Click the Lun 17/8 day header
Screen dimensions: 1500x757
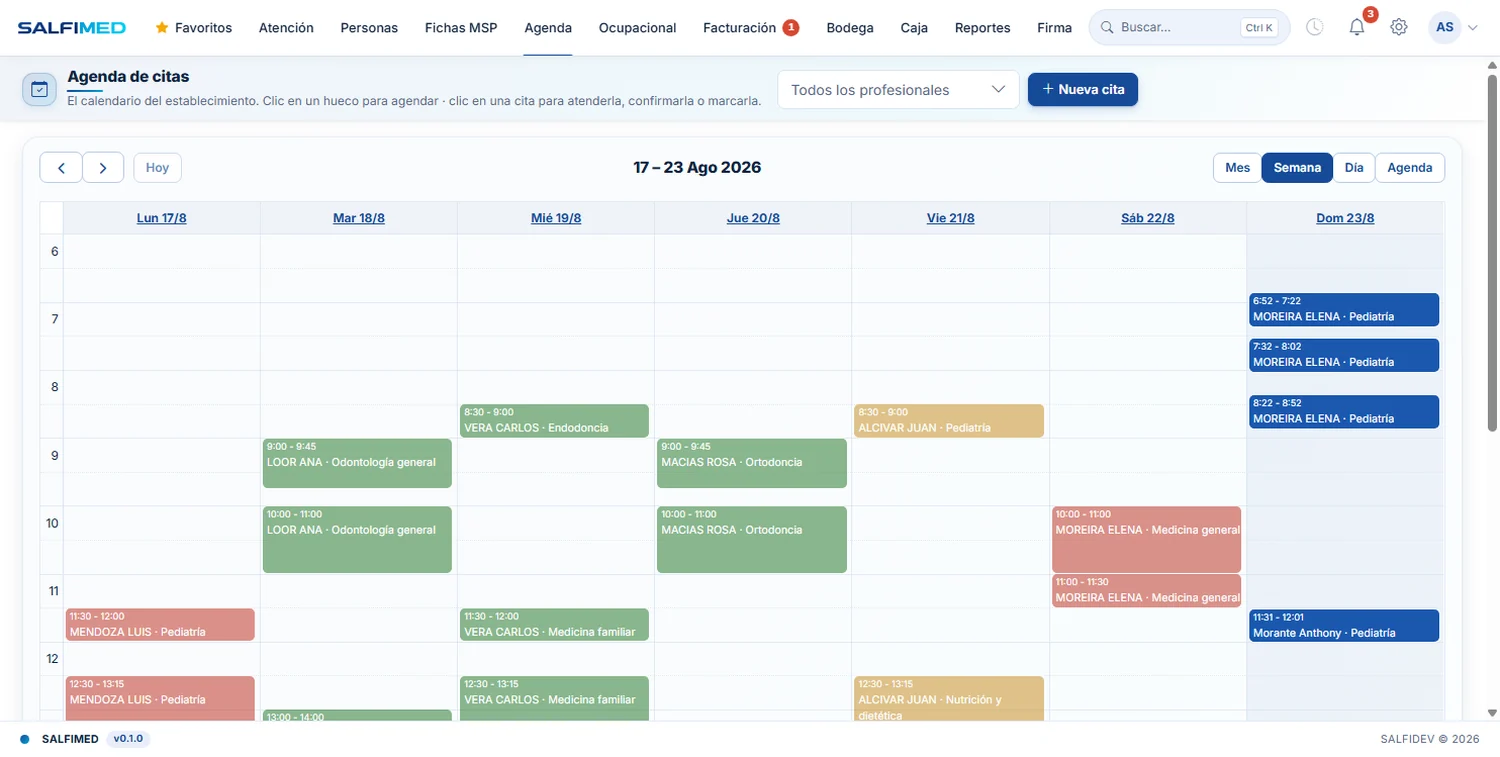tap(162, 218)
